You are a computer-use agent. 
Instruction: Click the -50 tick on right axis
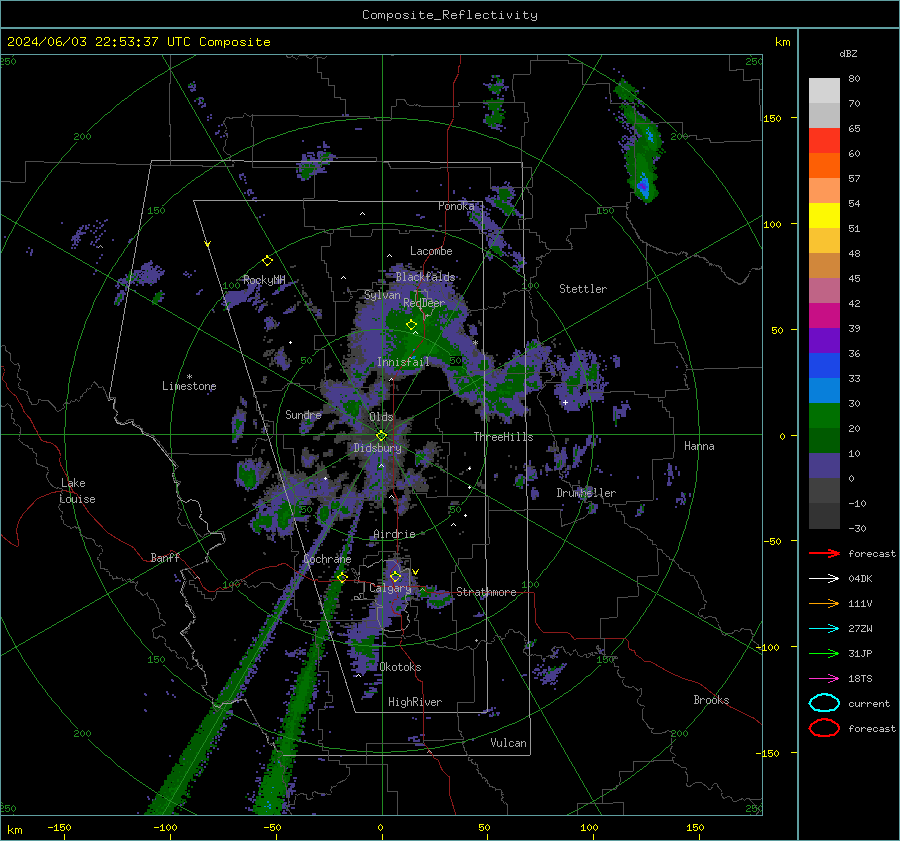pos(771,541)
